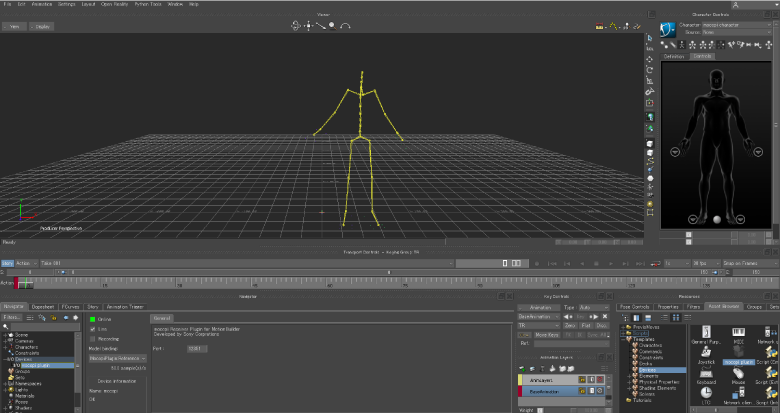Viewport: 780px width, 413px height.
Task: Open the Model binding dropdown
Action: [117, 357]
